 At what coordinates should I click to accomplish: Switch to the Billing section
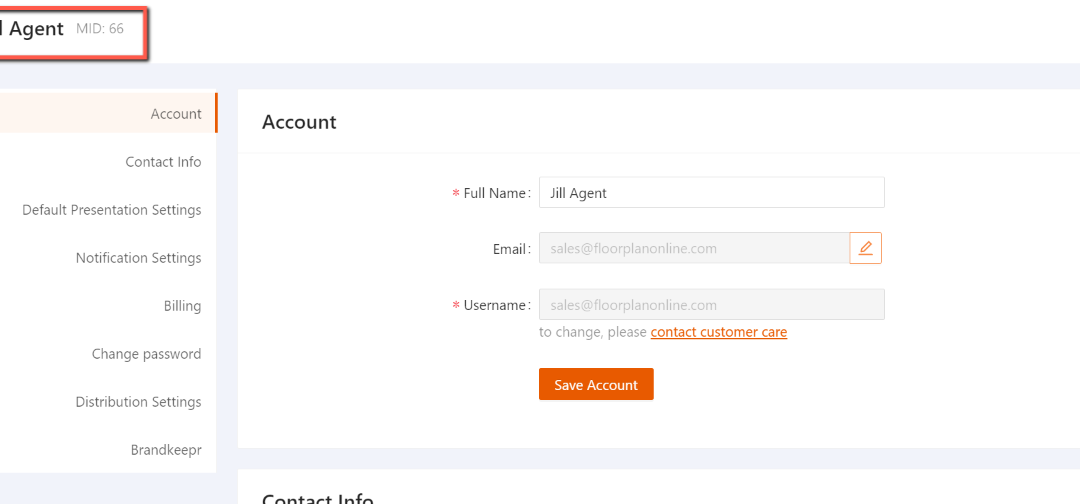coord(182,306)
